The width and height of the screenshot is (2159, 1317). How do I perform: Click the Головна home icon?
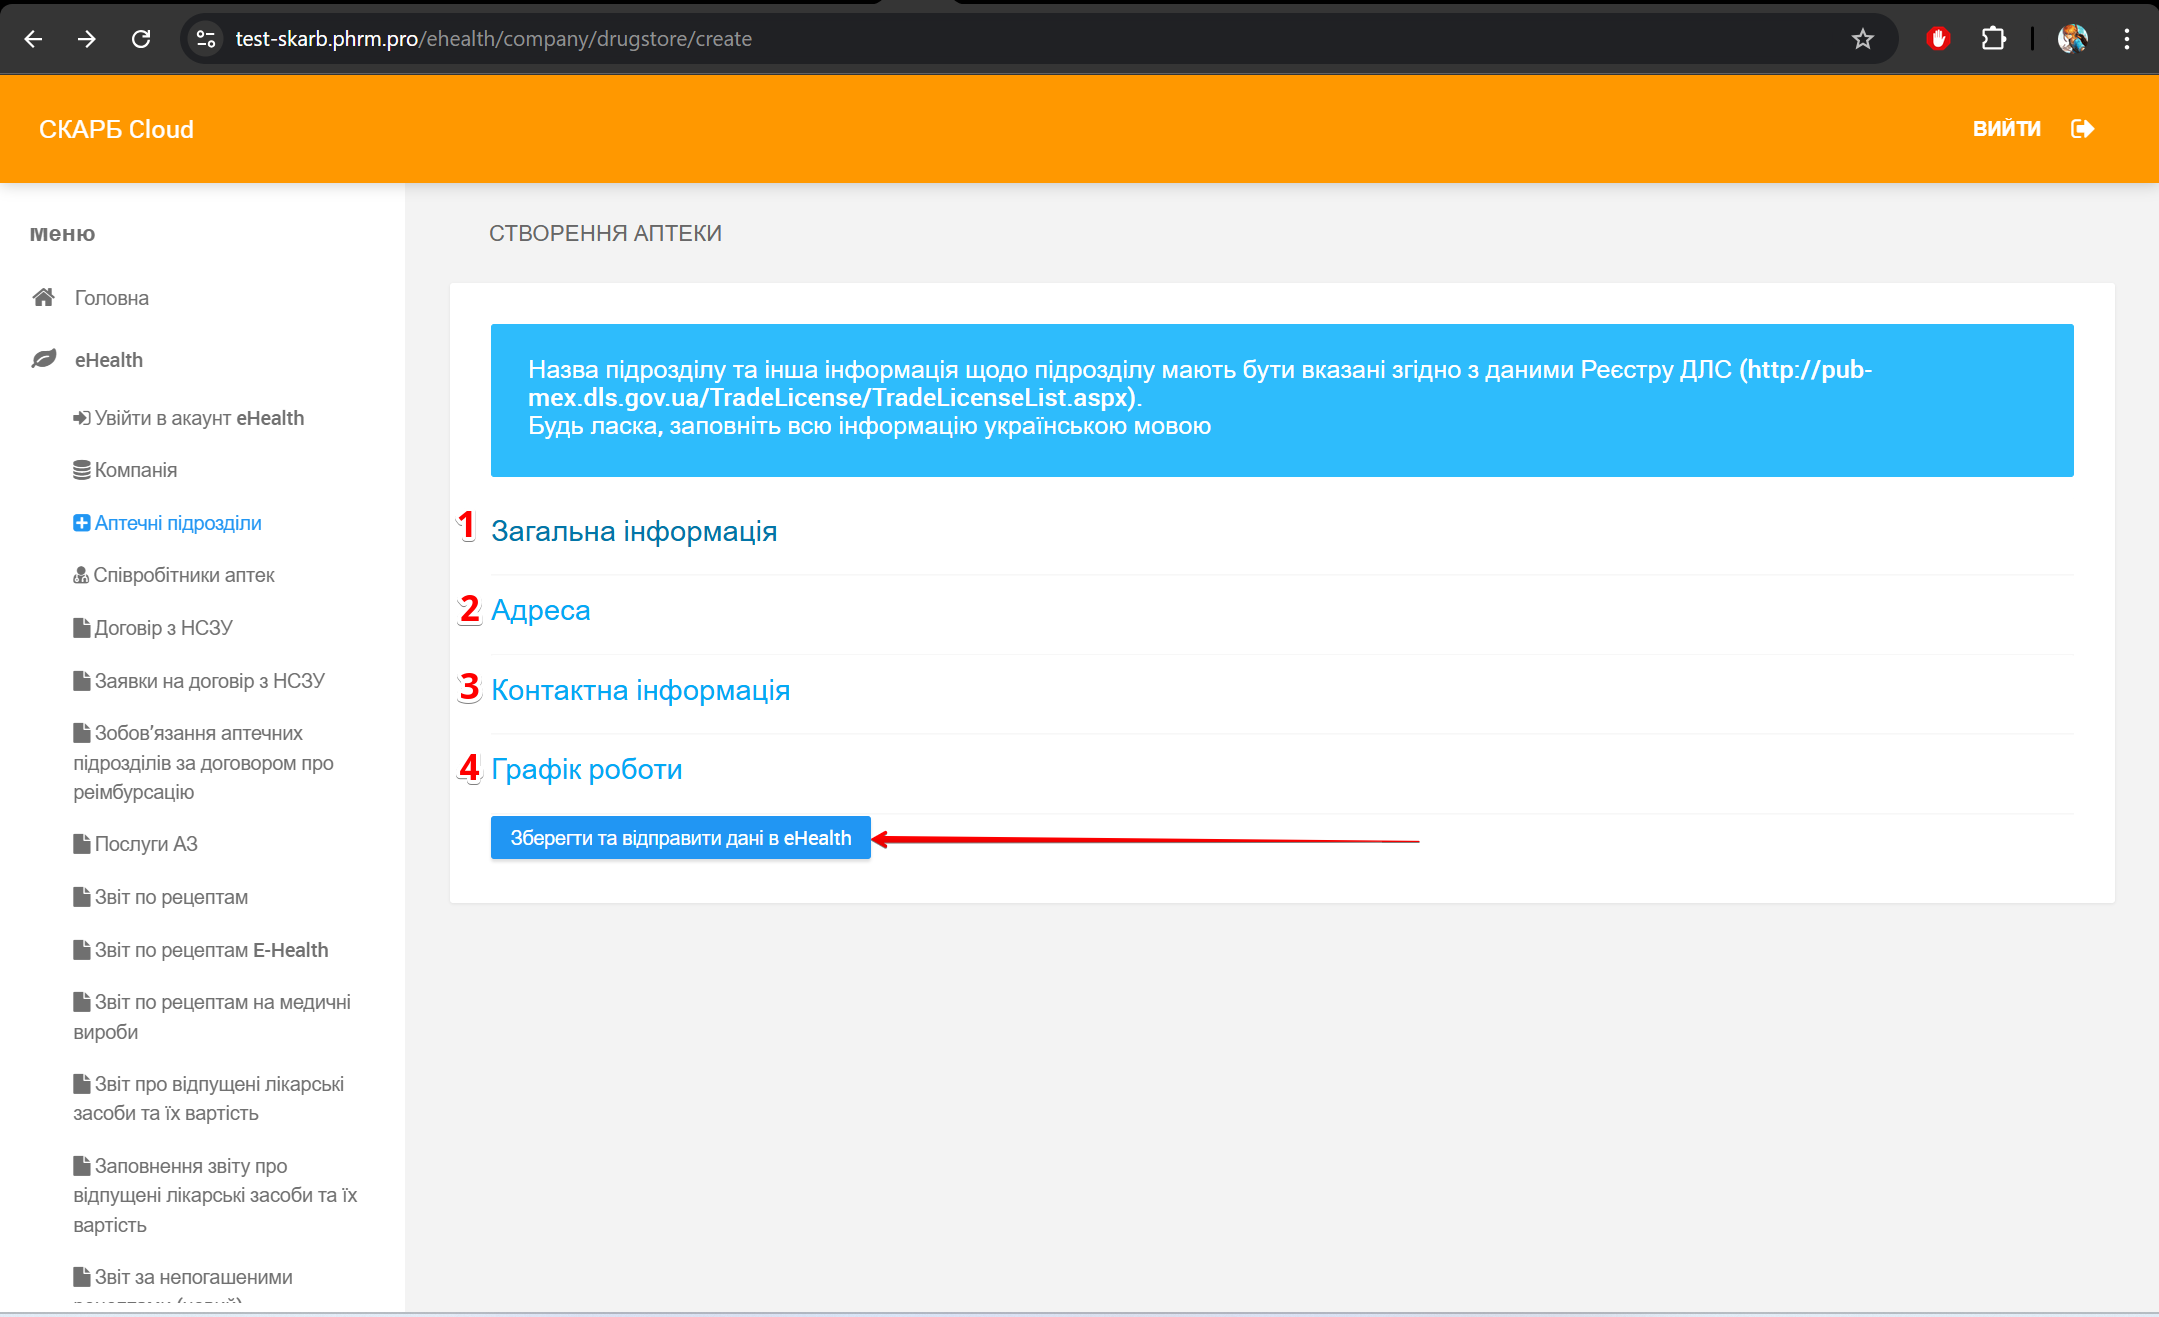click(x=43, y=298)
